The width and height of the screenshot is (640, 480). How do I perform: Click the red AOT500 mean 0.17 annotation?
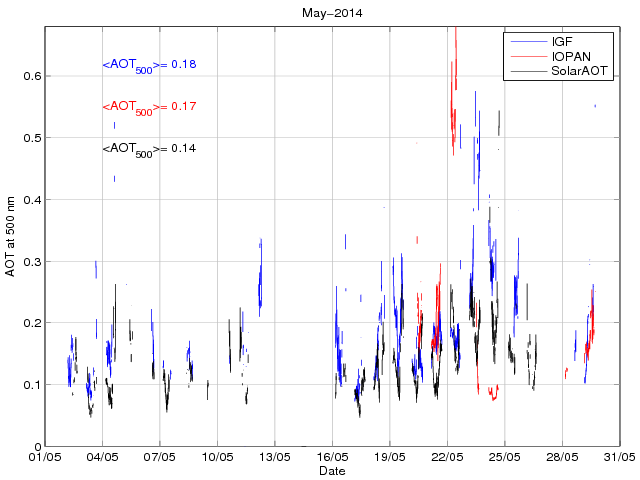click(x=149, y=107)
